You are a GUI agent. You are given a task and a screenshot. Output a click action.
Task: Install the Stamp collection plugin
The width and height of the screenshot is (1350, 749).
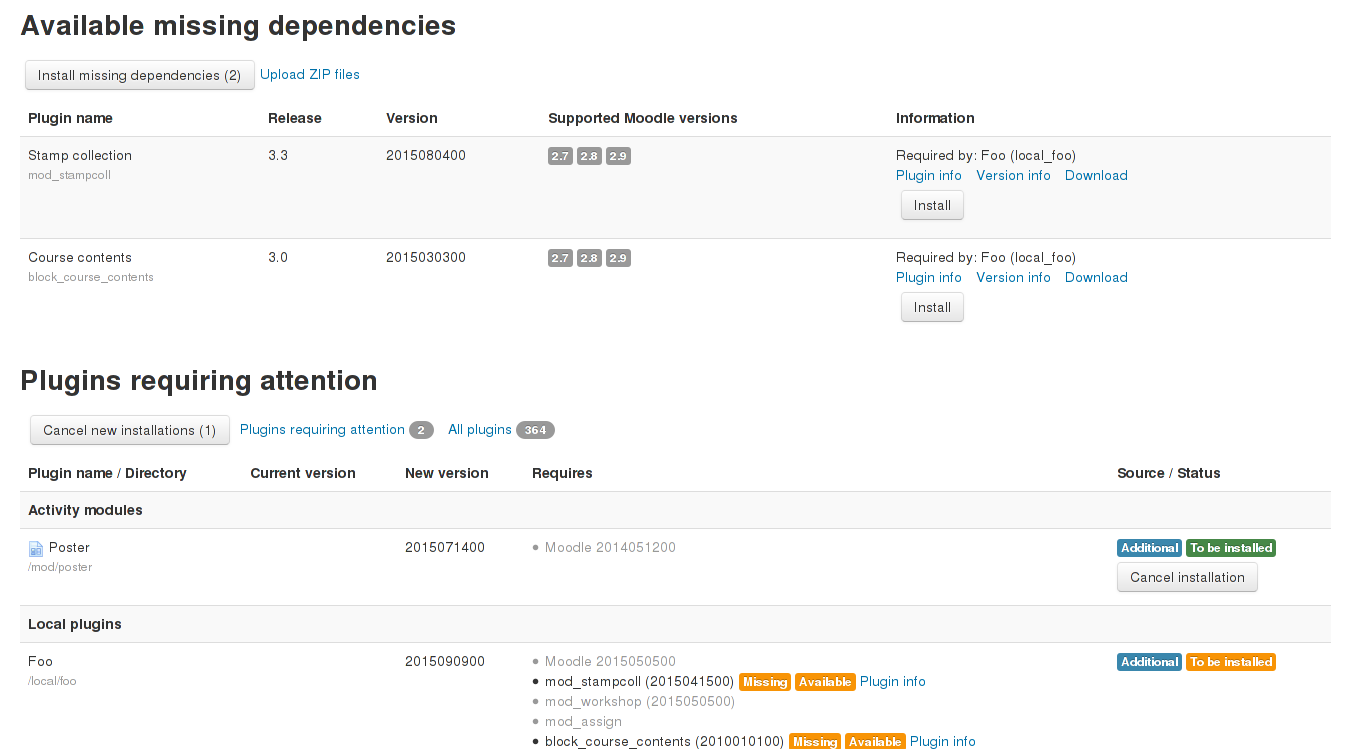[x=932, y=205]
